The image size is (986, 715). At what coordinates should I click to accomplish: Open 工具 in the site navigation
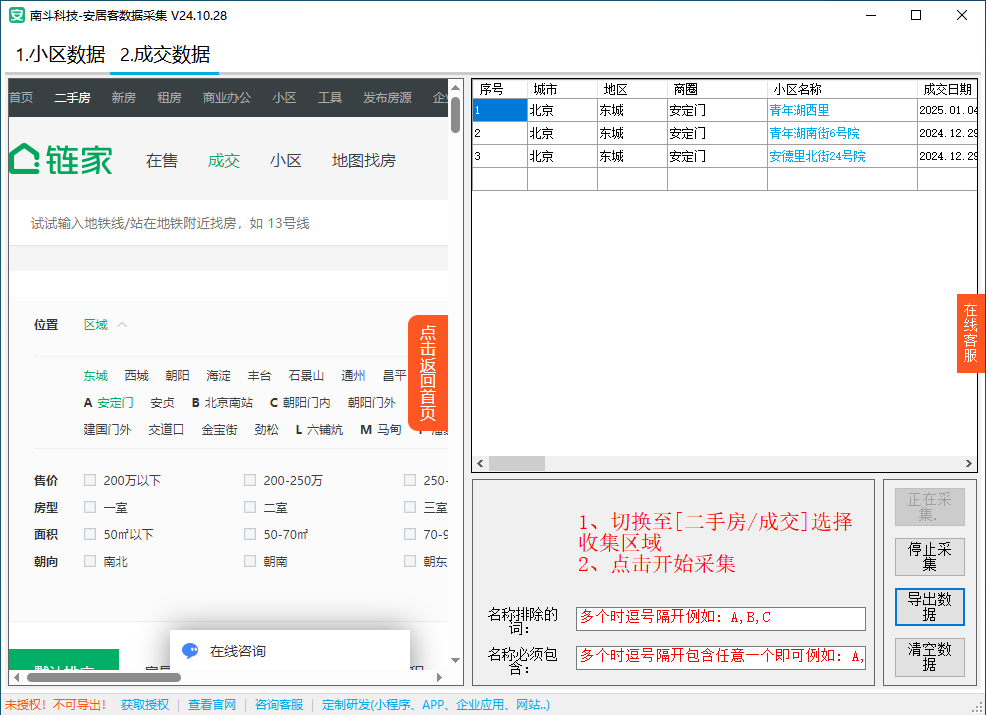point(330,97)
